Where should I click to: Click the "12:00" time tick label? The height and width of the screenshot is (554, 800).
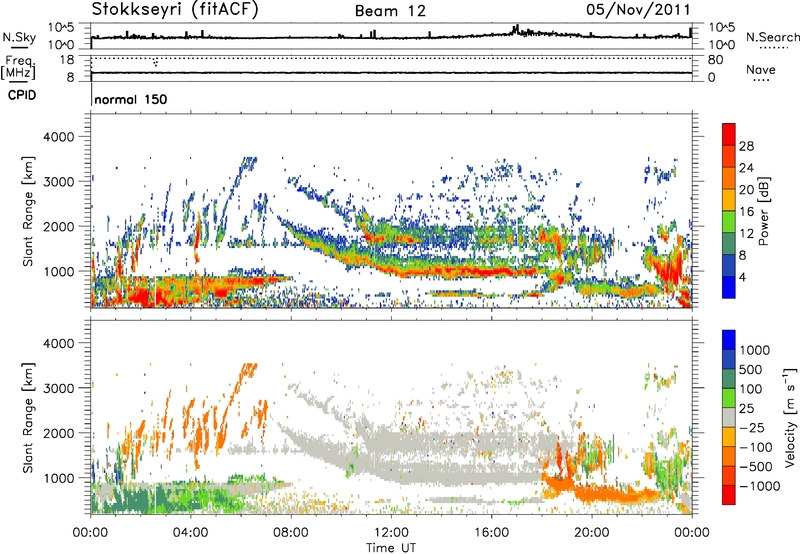pyautogui.click(x=391, y=533)
